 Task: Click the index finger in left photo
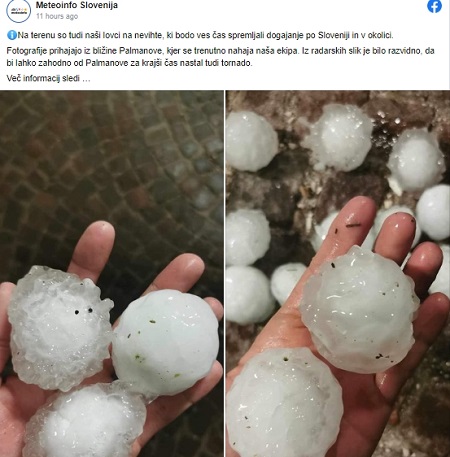tap(93, 250)
